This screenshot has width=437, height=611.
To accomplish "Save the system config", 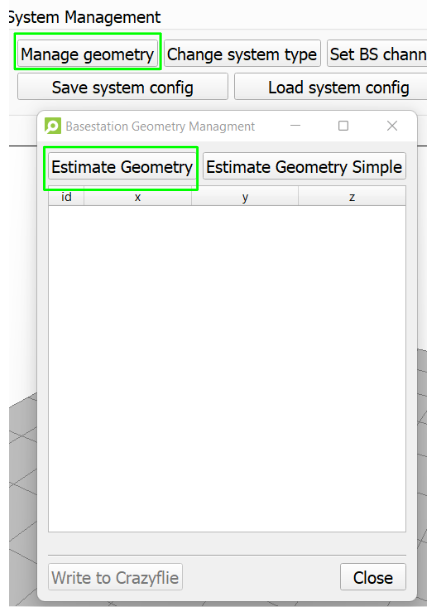I will tap(122, 87).
